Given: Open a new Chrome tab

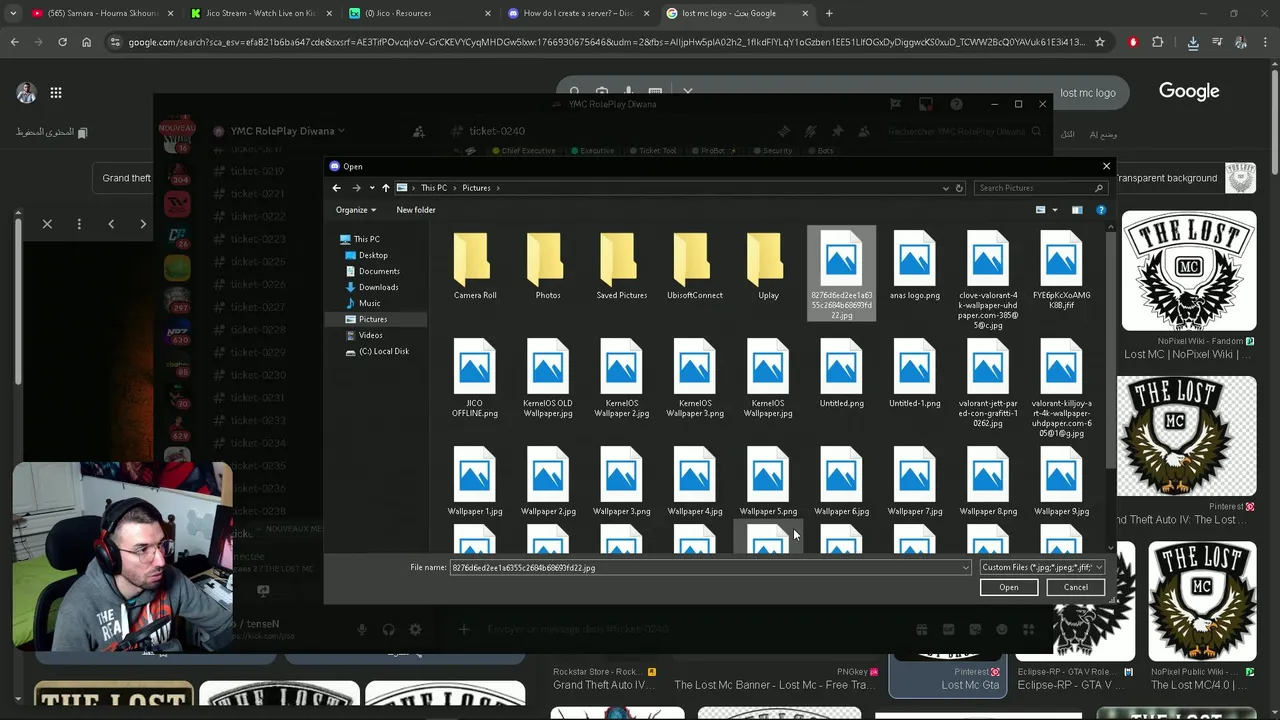Looking at the screenshot, I should (829, 13).
